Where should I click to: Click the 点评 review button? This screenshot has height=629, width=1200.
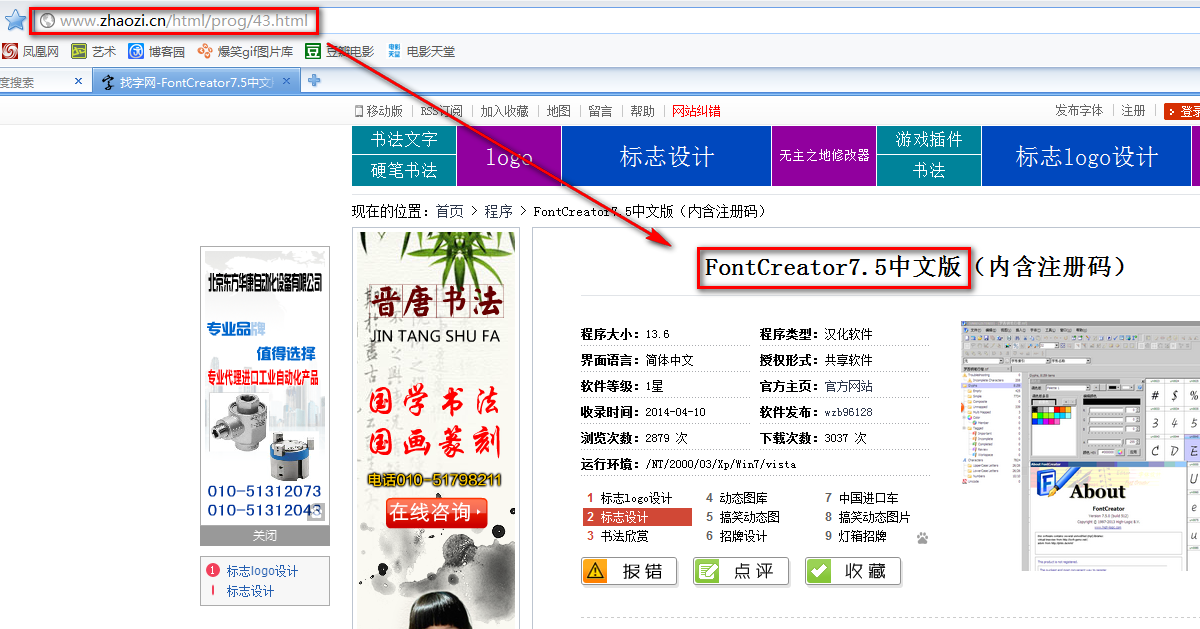tap(741, 571)
